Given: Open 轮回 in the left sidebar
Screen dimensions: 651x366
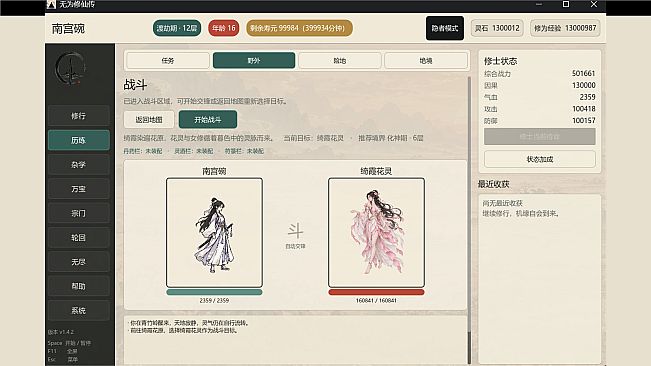Looking at the screenshot, I should click(x=79, y=237).
